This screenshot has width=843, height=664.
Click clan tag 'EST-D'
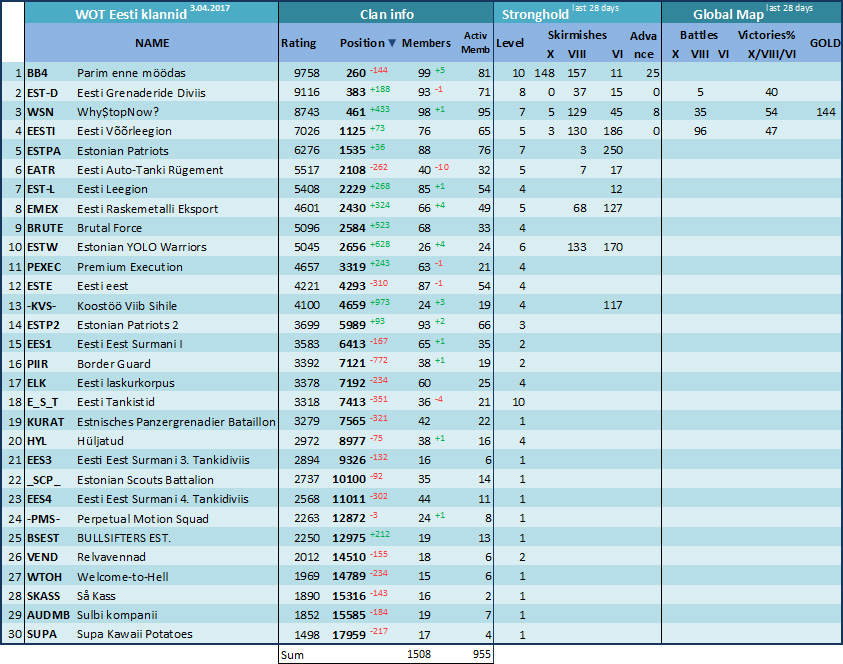tap(42, 92)
